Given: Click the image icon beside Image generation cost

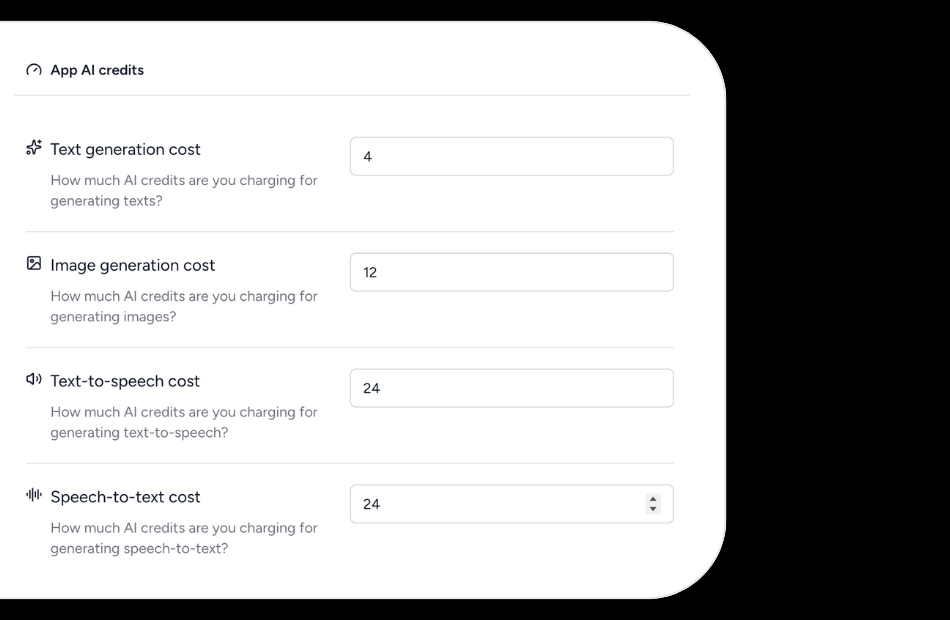Looking at the screenshot, I should 32,264.
